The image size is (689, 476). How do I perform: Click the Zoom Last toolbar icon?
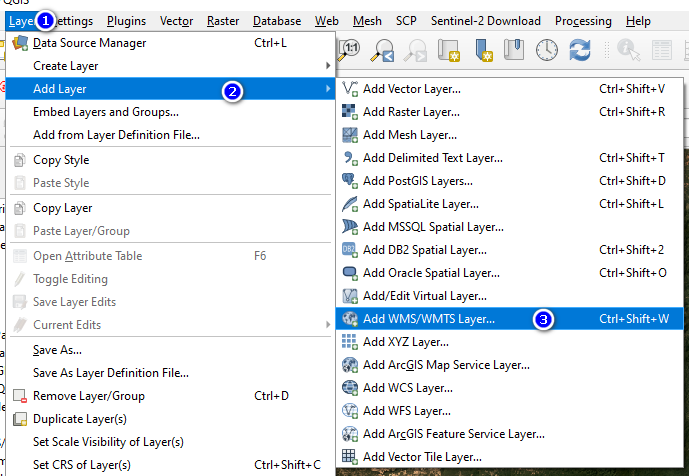tap(383, 50)
